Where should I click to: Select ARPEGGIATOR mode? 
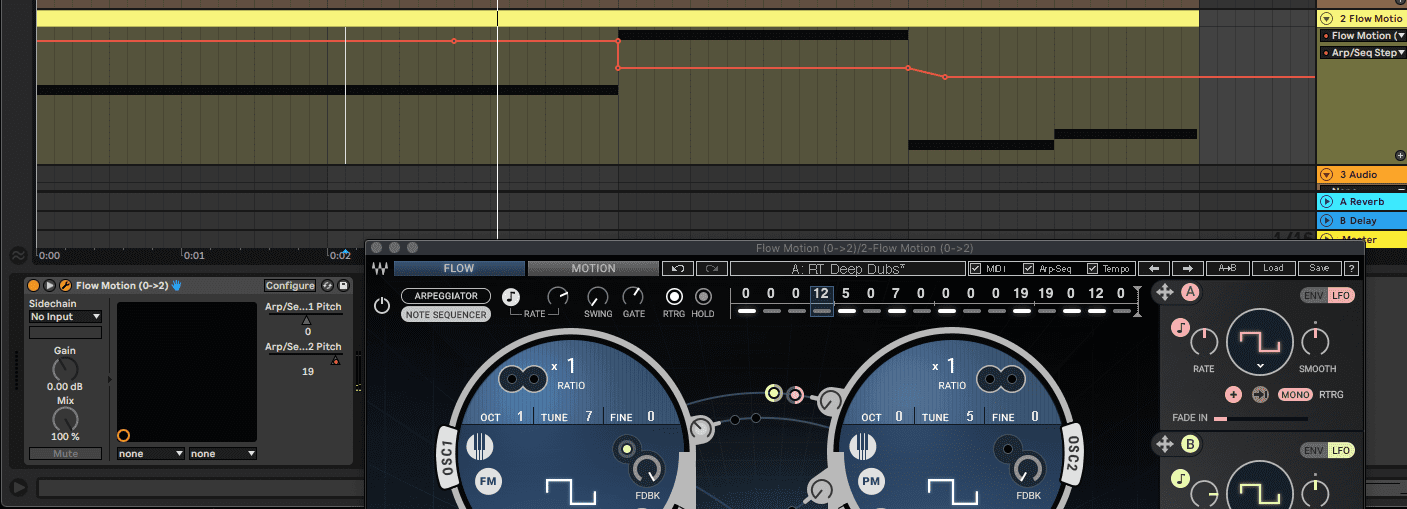point(447,296)
